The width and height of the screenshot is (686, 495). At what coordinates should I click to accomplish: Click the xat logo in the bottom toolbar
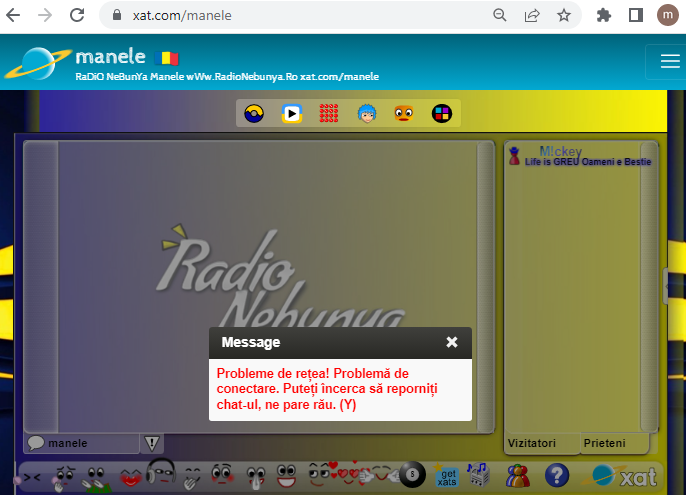621,476
